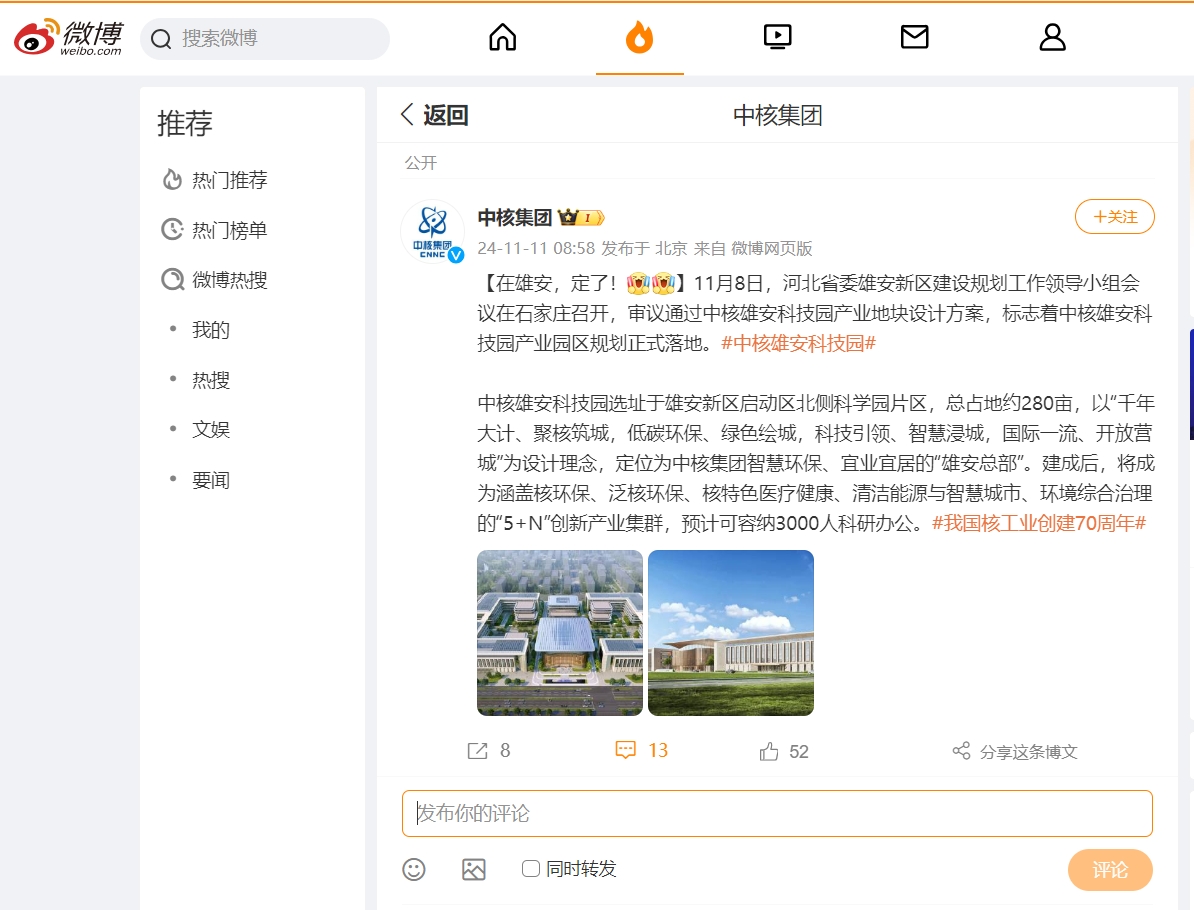Open 热搜 sidebar item
Screen dimensions: 1194x910
coord(211,380)
